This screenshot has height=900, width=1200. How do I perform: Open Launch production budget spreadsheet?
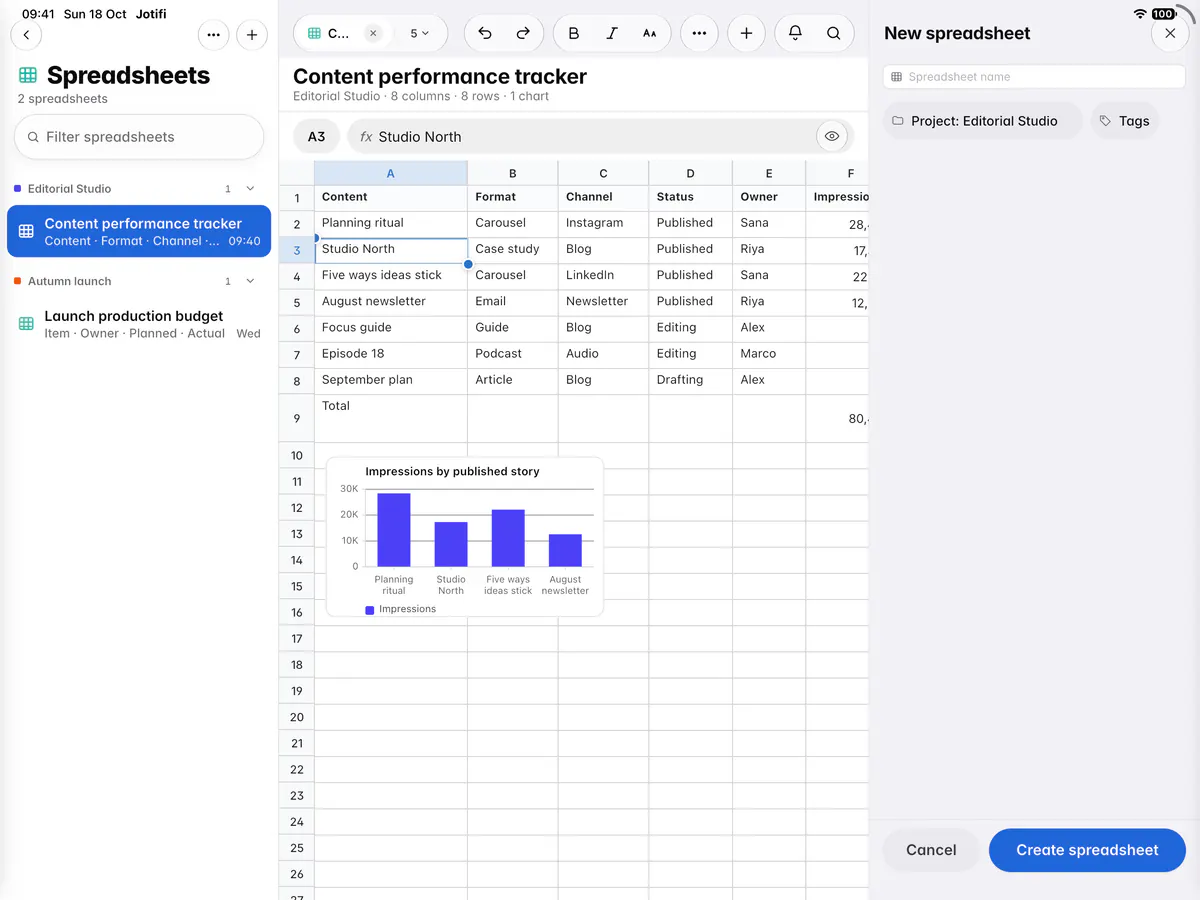(139, 324)
